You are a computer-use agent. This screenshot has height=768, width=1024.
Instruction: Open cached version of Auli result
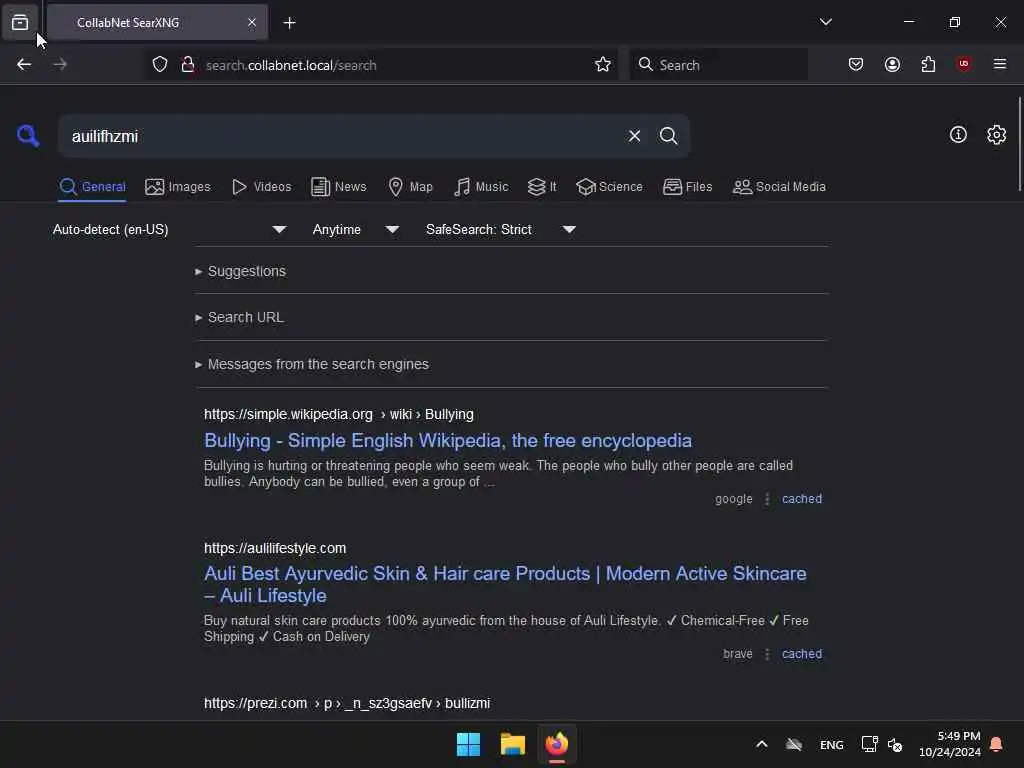[802, 654]
